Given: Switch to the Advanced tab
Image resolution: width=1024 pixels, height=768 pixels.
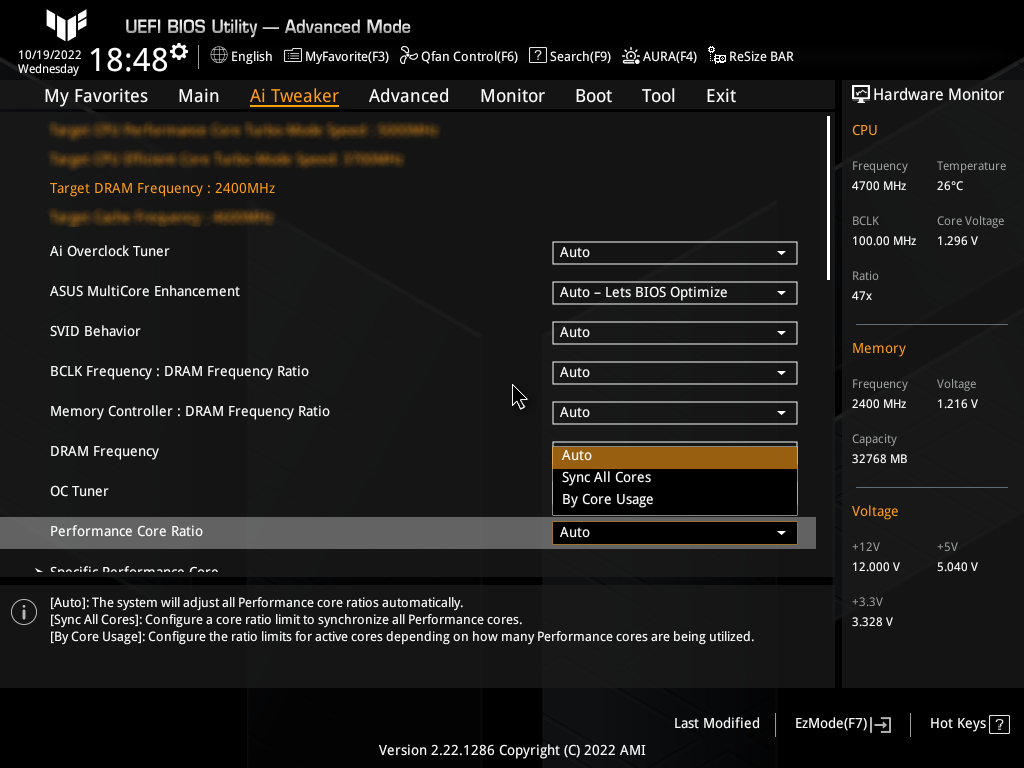Looking at the screenshot, I should pos(409,95).
